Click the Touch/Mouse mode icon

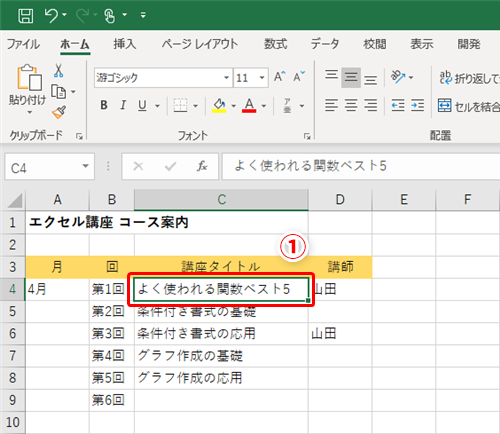pos(110,15)
